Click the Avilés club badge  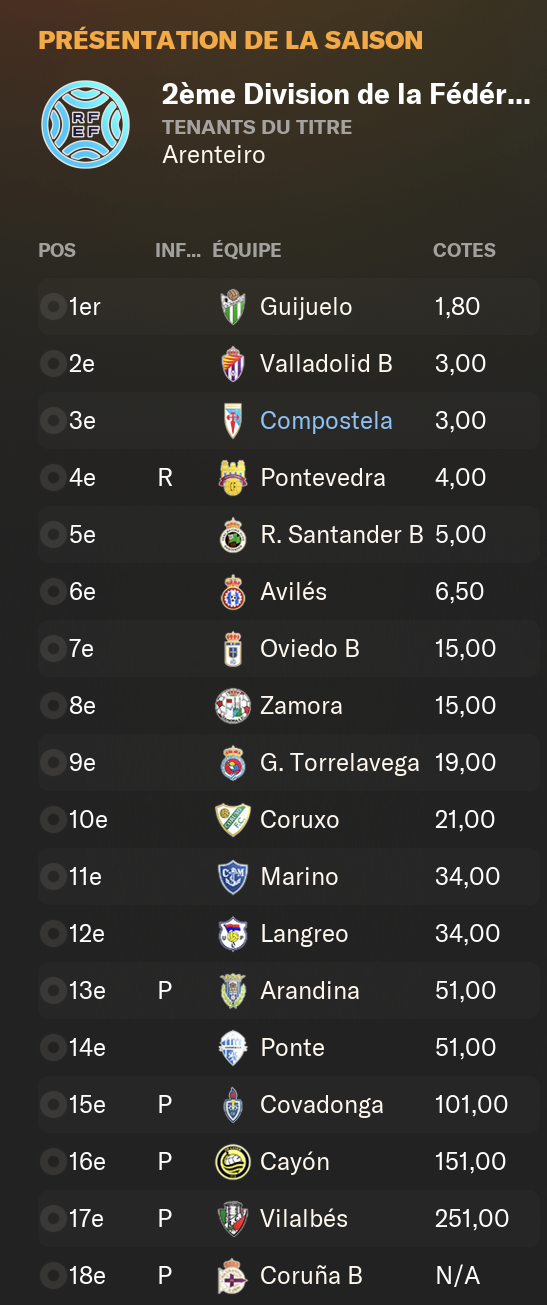233,591
